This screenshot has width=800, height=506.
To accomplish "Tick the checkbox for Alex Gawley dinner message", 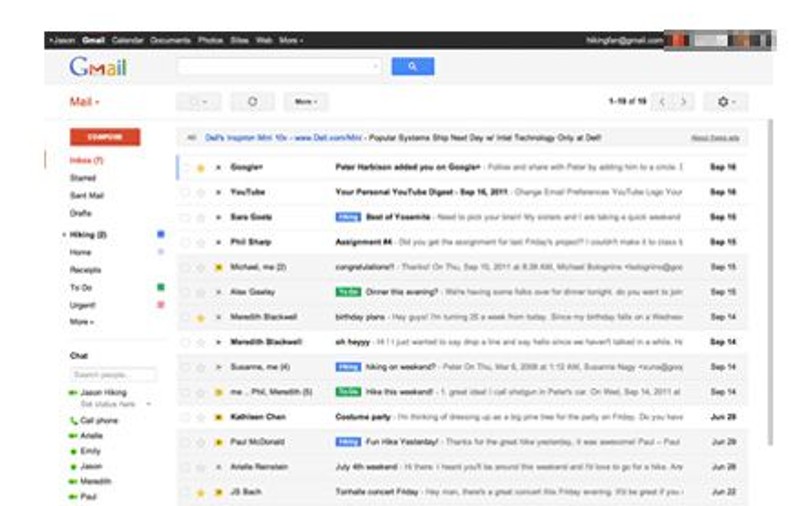I will coord(185,292).
